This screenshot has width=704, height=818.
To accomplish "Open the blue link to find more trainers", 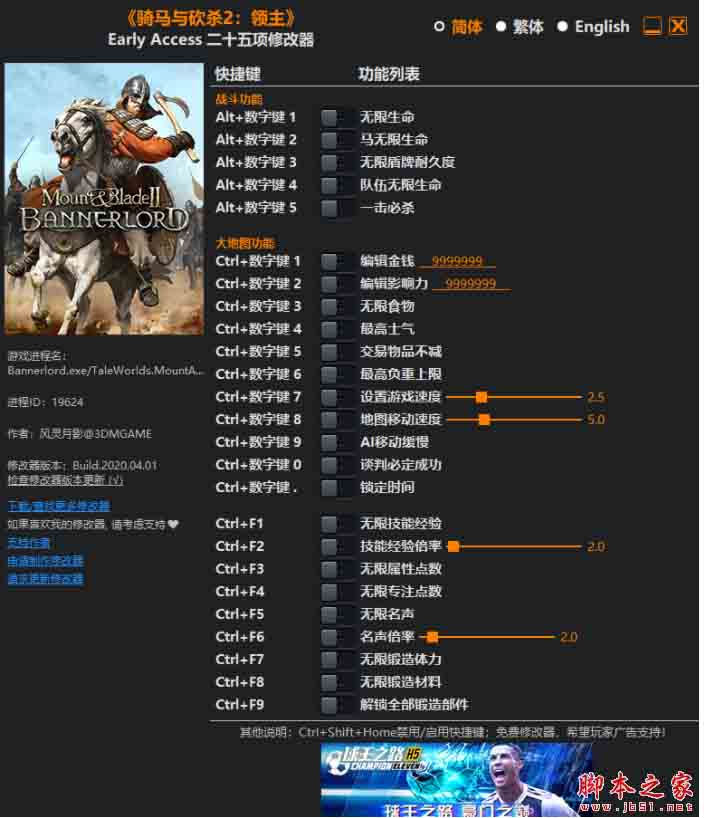I will pos(59,506).
